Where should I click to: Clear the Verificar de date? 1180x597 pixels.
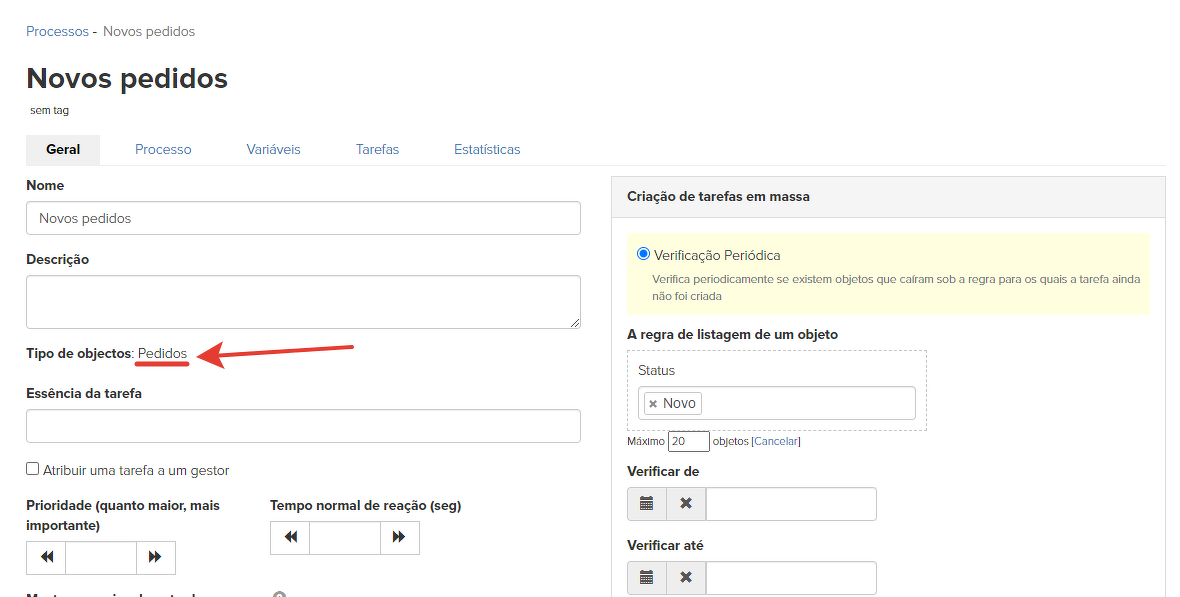click(x=686, y=504)
